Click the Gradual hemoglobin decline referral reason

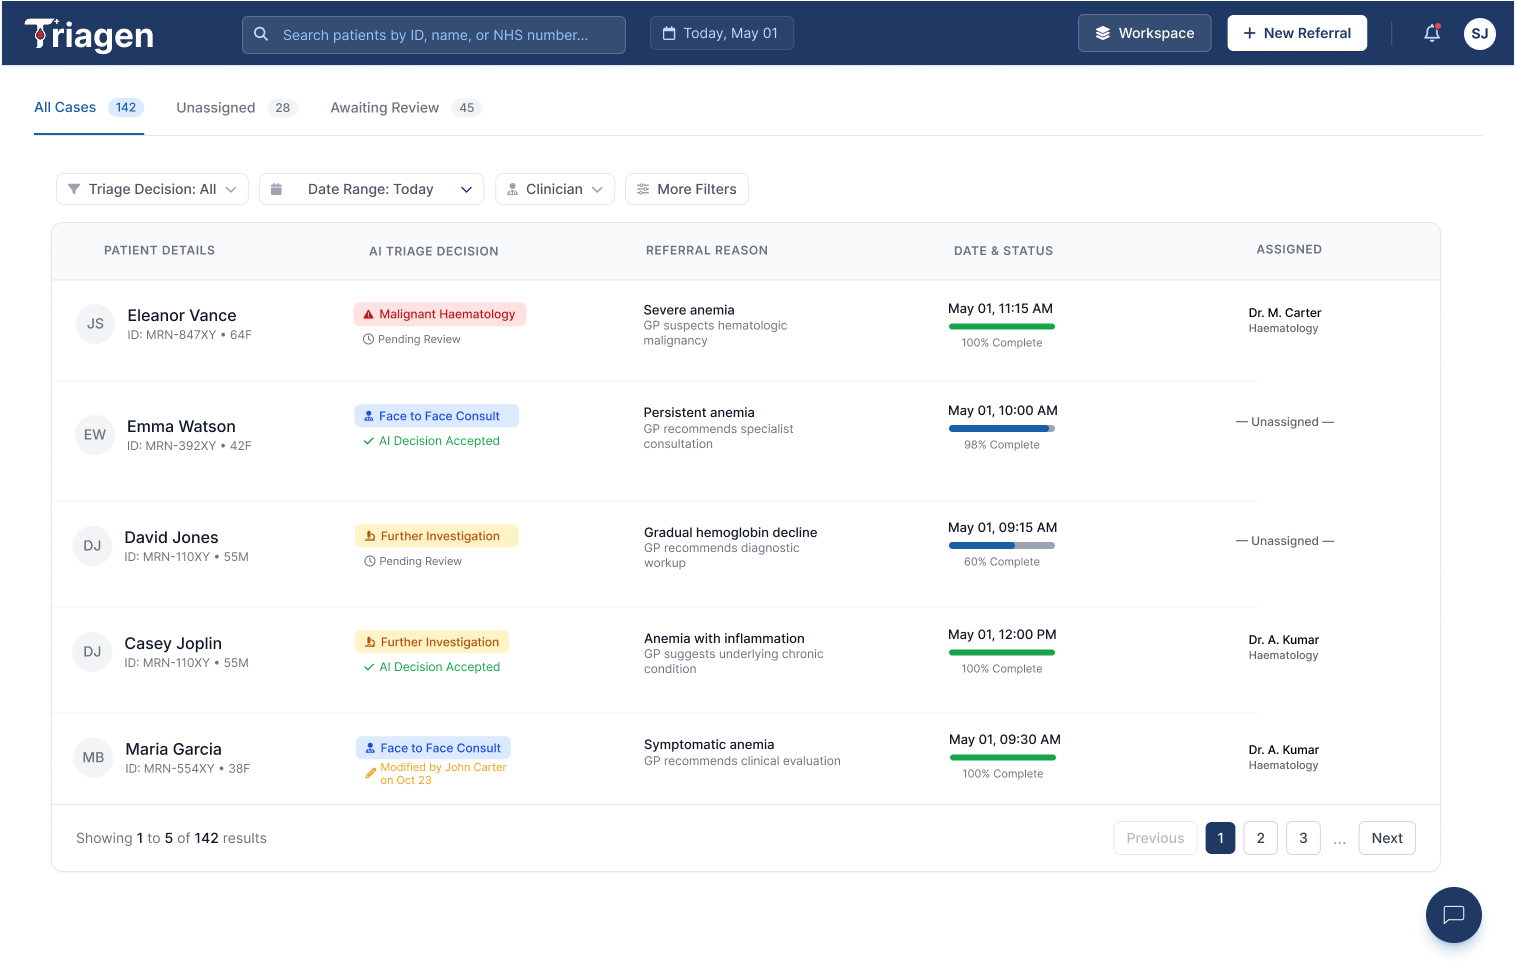[730, 532]
